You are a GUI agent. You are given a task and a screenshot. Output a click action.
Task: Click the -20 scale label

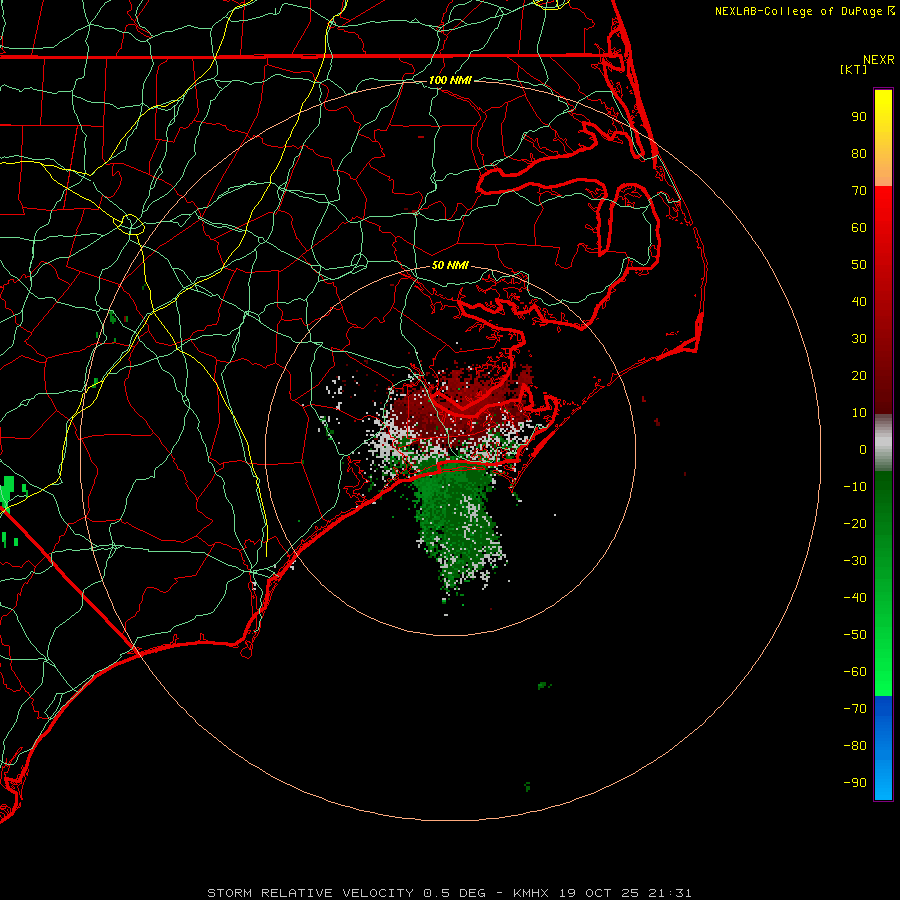click(855, 523)
